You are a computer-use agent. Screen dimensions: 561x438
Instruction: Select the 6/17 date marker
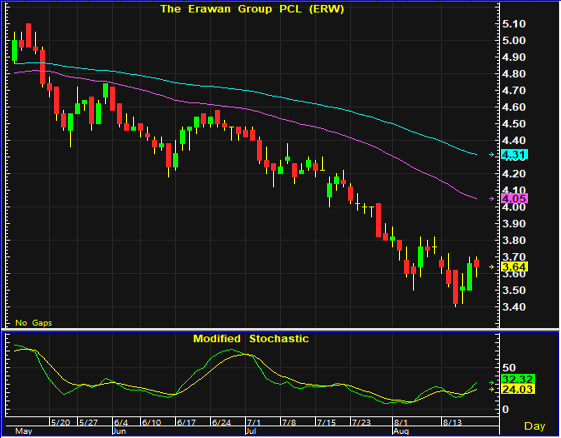(186, 423)
